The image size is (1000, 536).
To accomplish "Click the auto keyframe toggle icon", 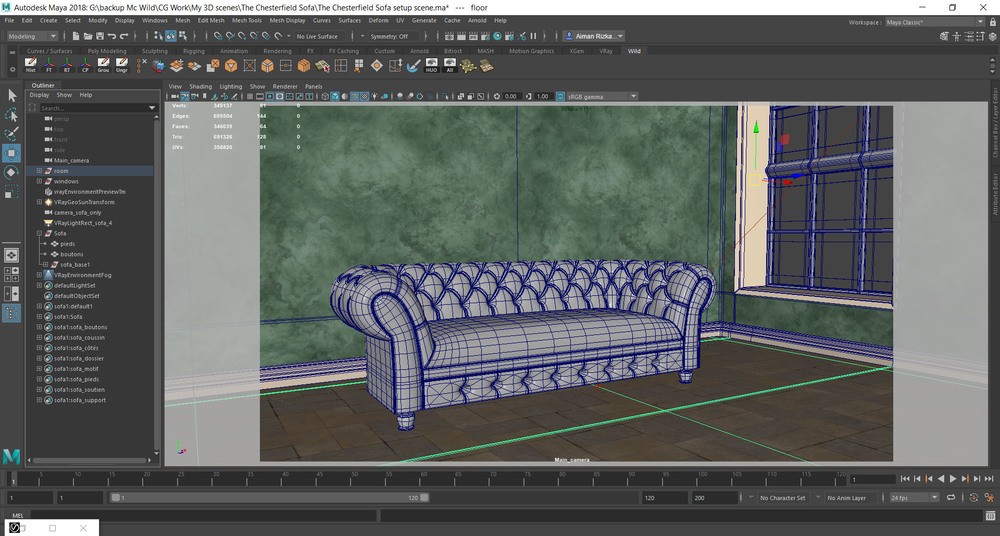I will pyautogui.click(x=974, y=498).
